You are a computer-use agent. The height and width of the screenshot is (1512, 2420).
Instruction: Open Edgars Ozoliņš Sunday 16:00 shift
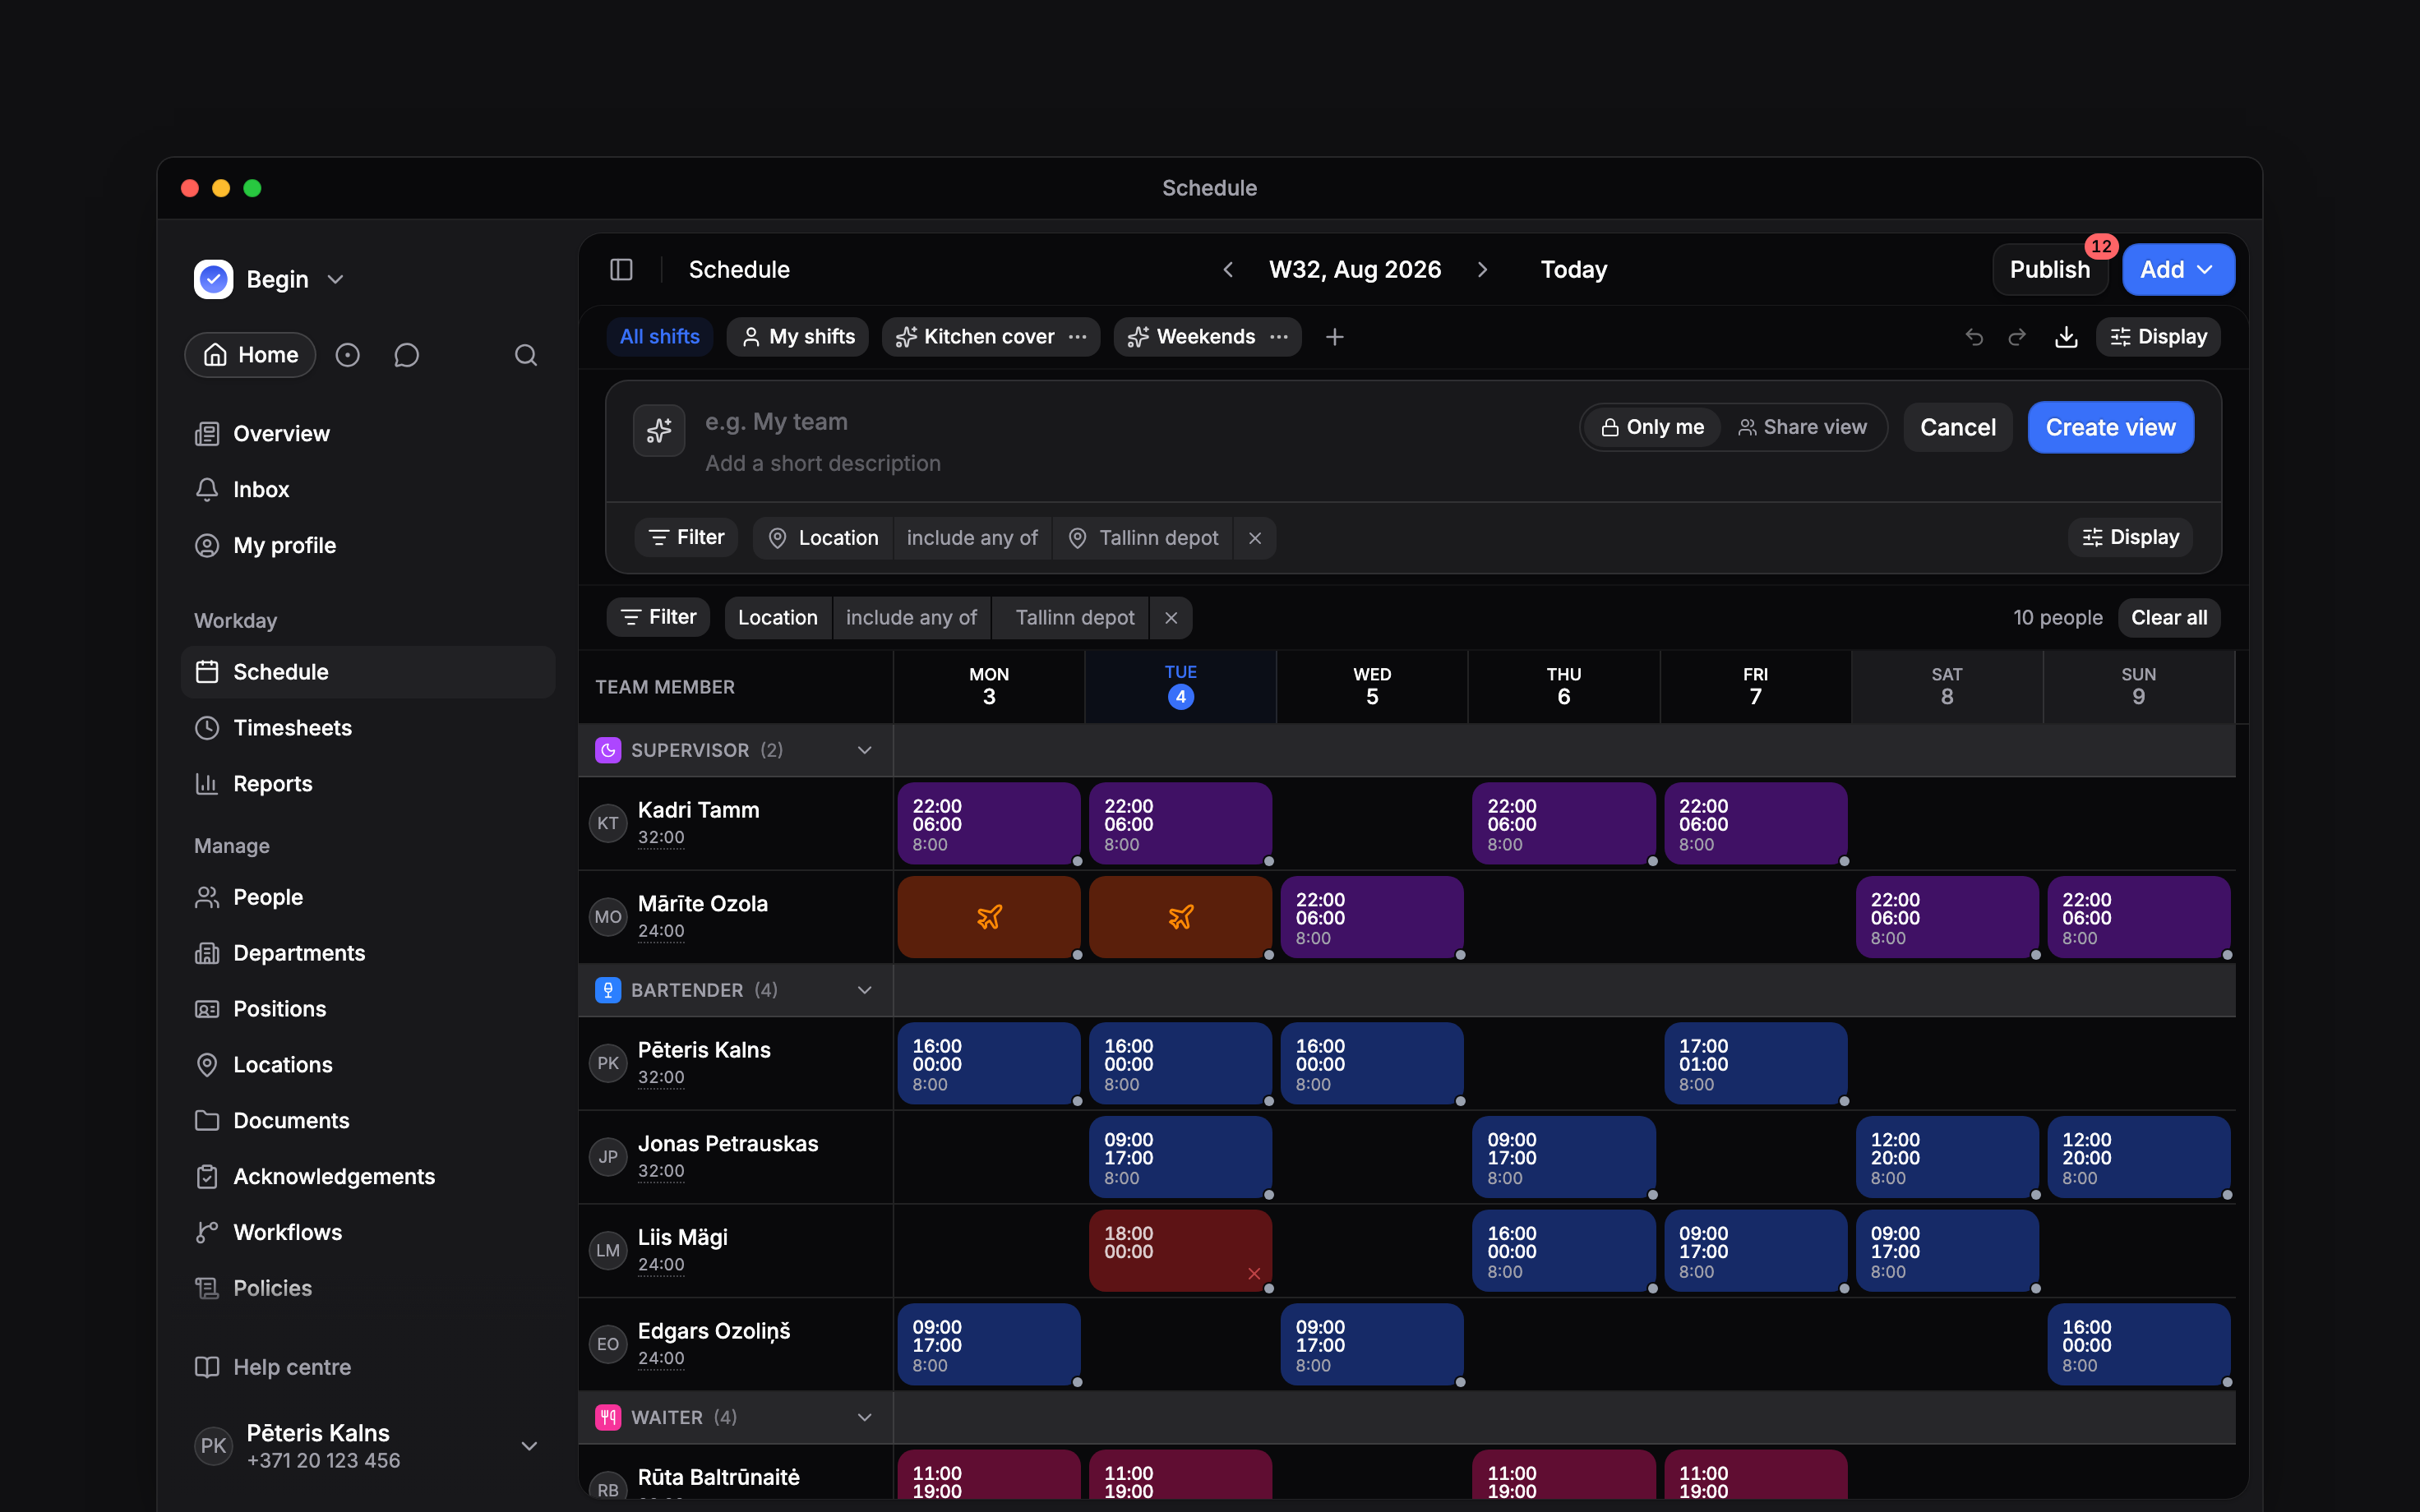coord(2138,1345)
